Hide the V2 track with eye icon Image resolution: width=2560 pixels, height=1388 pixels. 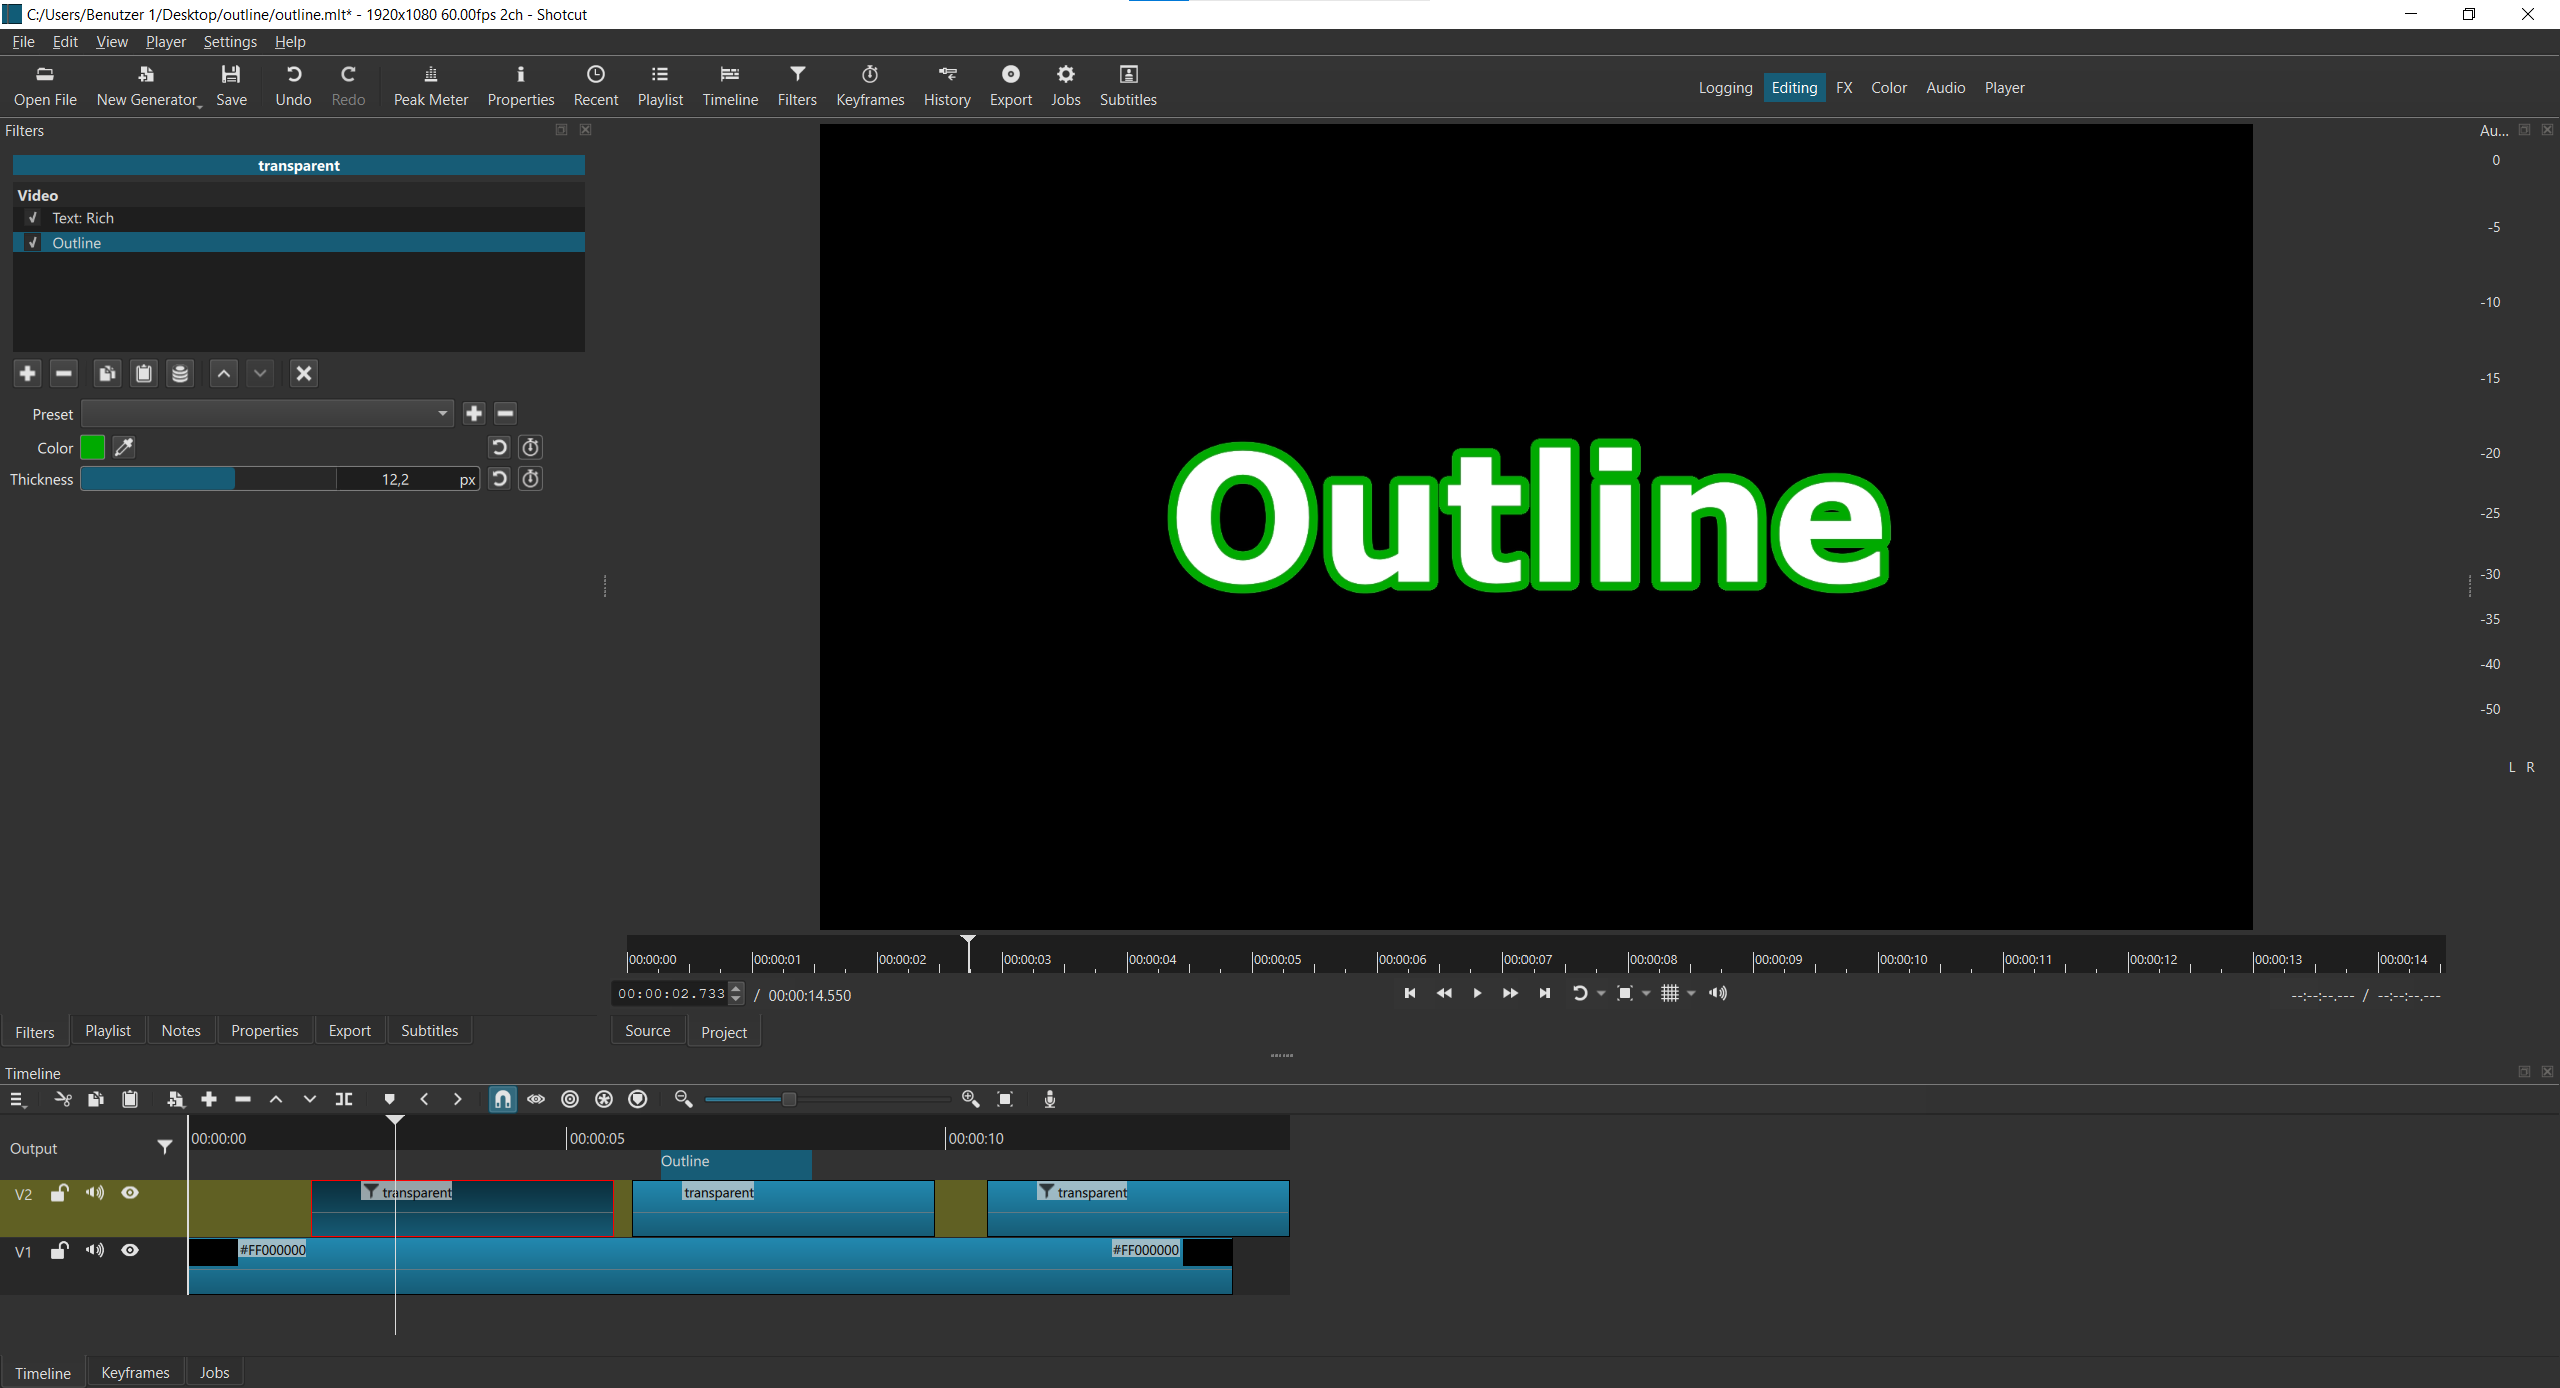coord(130,1192)
